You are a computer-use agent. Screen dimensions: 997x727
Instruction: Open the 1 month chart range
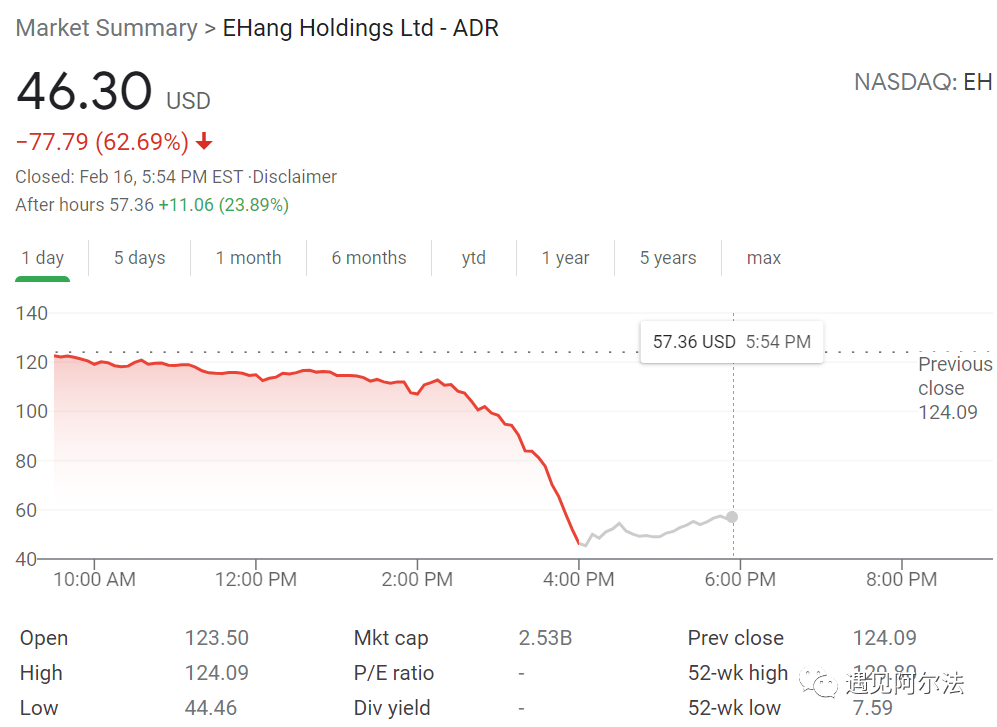point(248,258)
